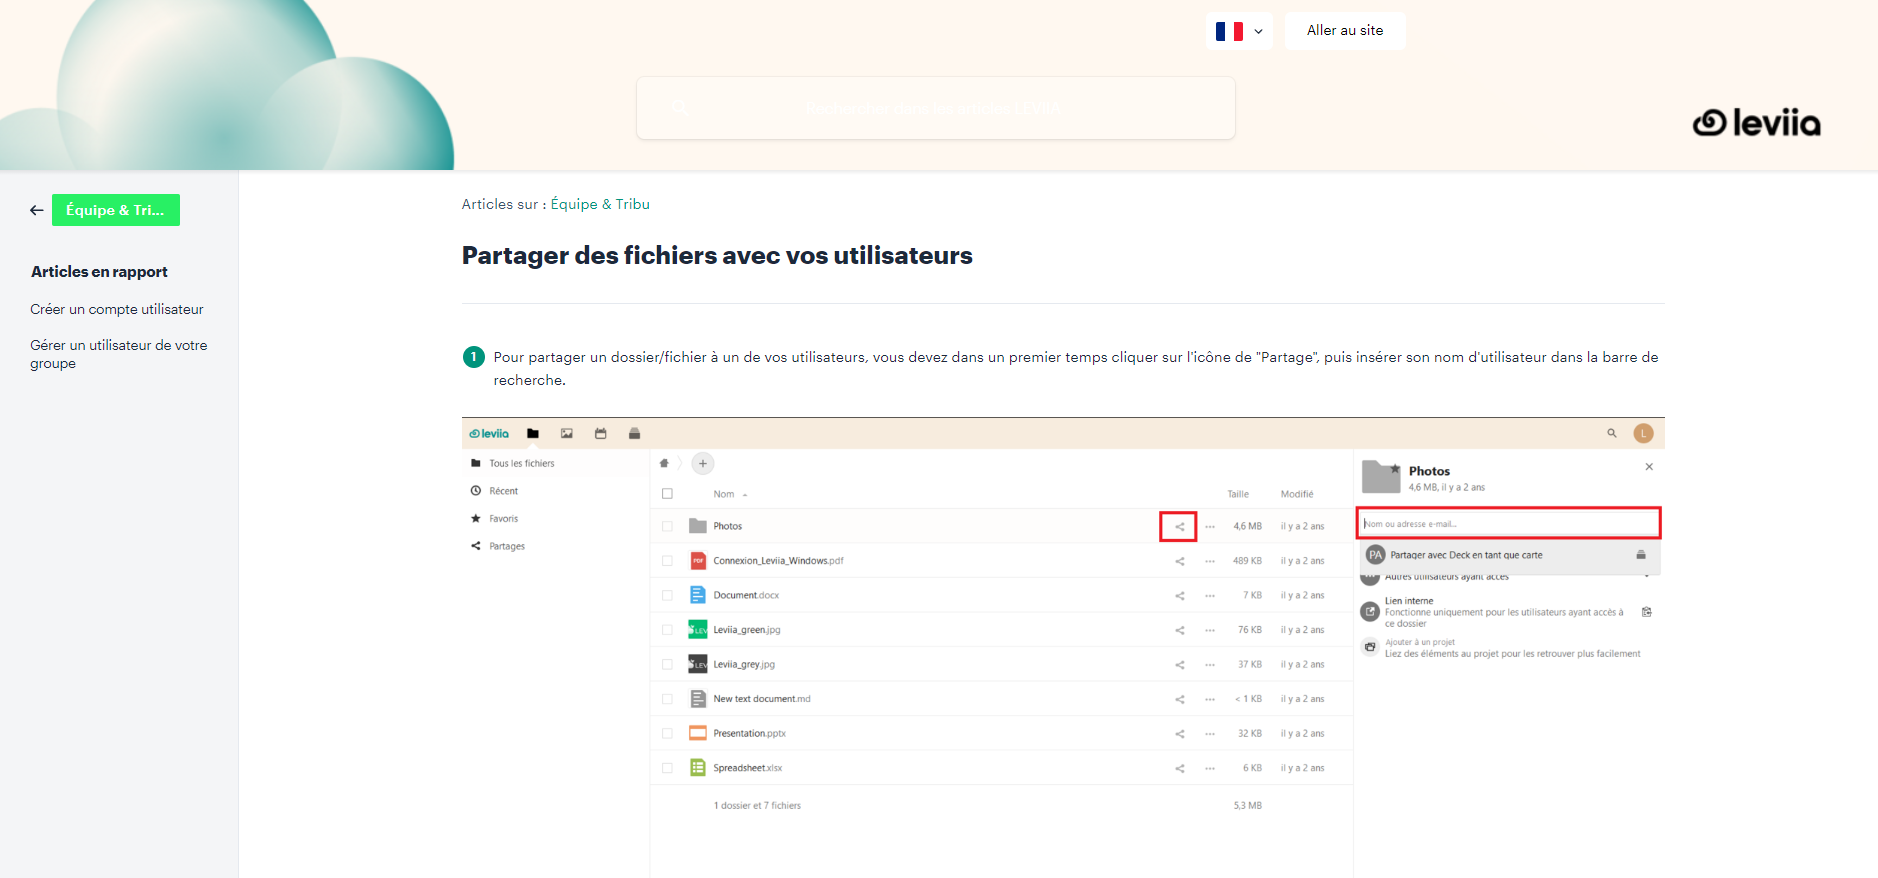Image resolution: width=1878 pixels, height=878 pixels.
Task: Open article Créer un compte utilisateur
Action: point(117,309)
